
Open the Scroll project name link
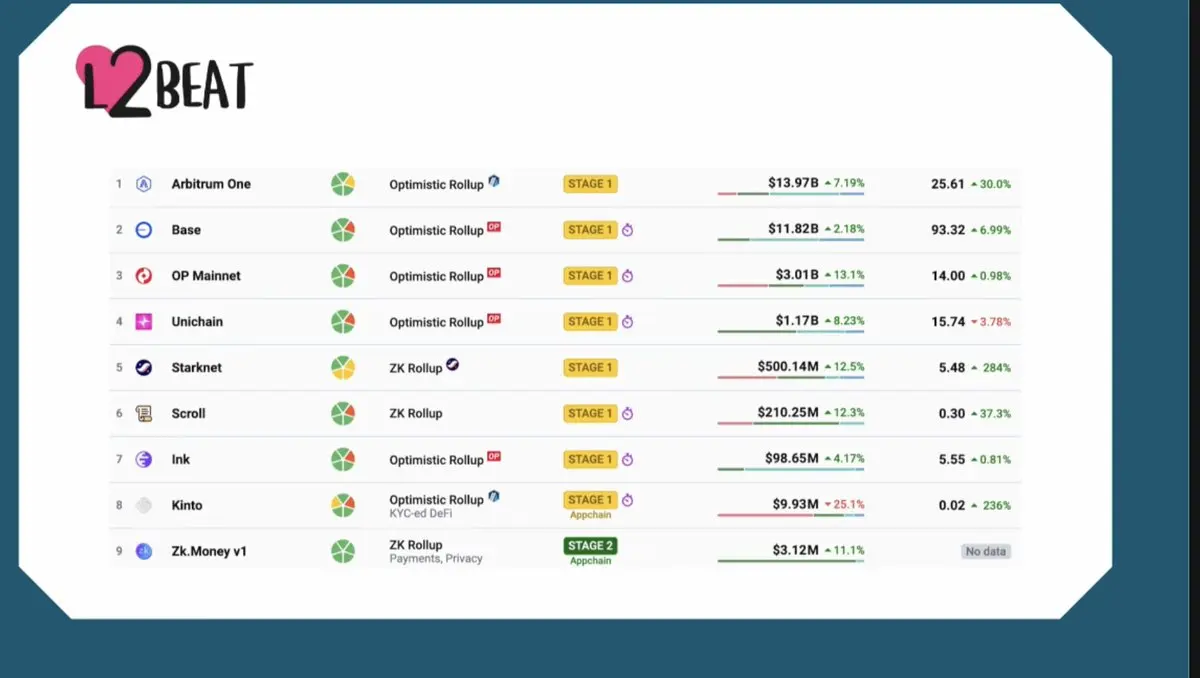188,414
